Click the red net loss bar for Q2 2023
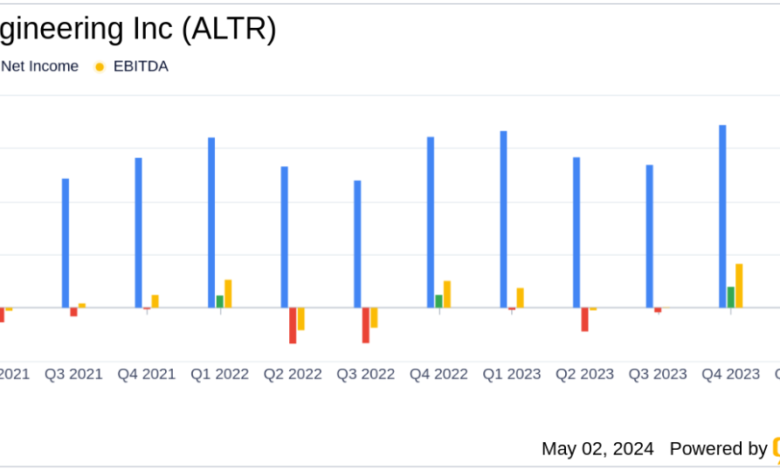 (x=585, y=320)
